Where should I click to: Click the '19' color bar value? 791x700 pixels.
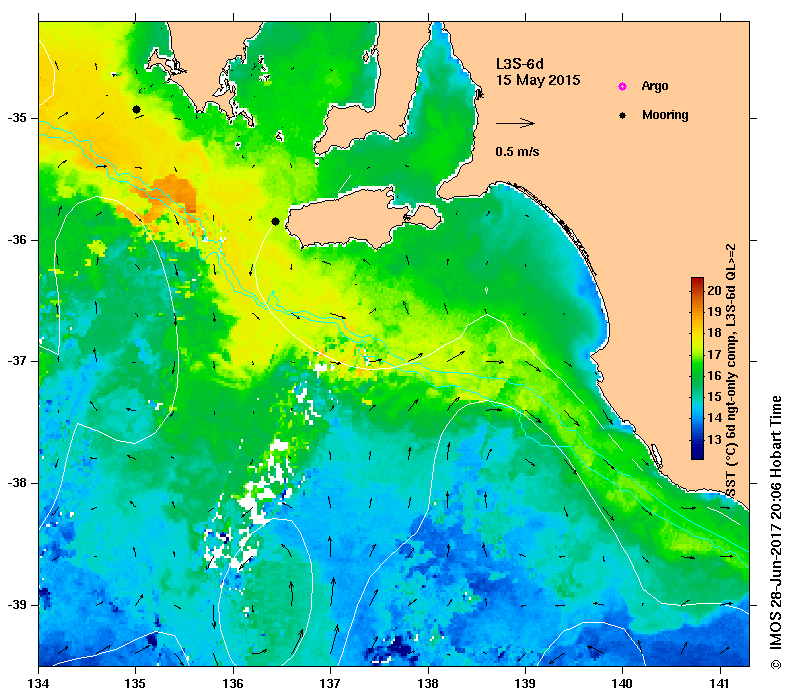coord(714,312)
